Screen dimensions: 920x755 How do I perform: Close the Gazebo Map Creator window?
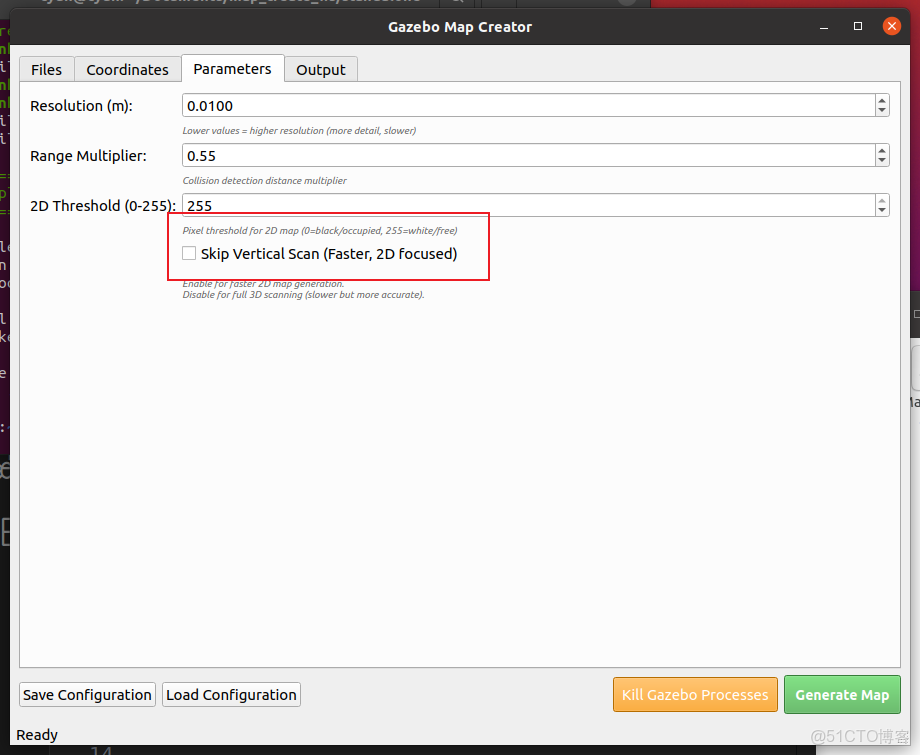click(x=892, y=26)
